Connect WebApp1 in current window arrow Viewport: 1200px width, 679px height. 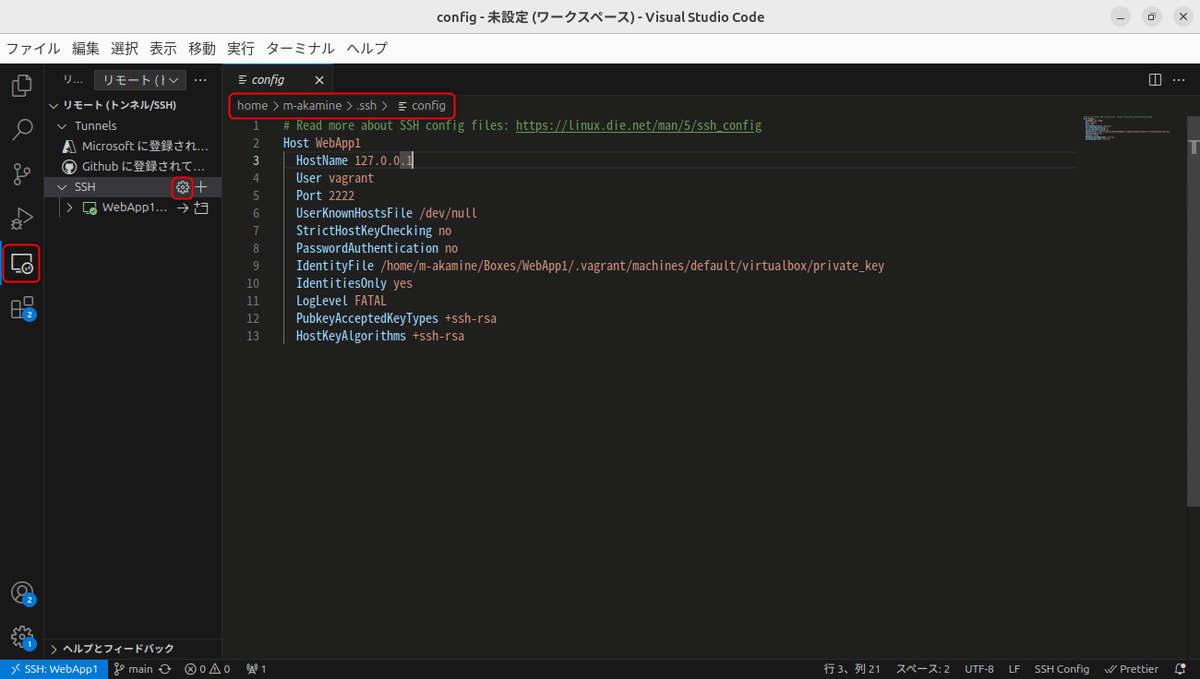click(x=183, y=208)
